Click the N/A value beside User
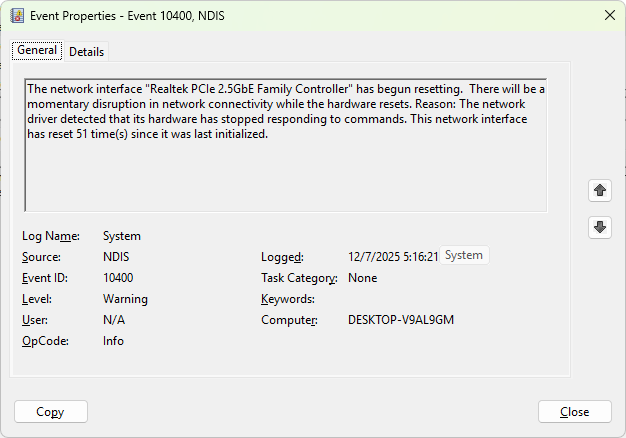The height and width of the screenshot is (438, 626). 114,320
